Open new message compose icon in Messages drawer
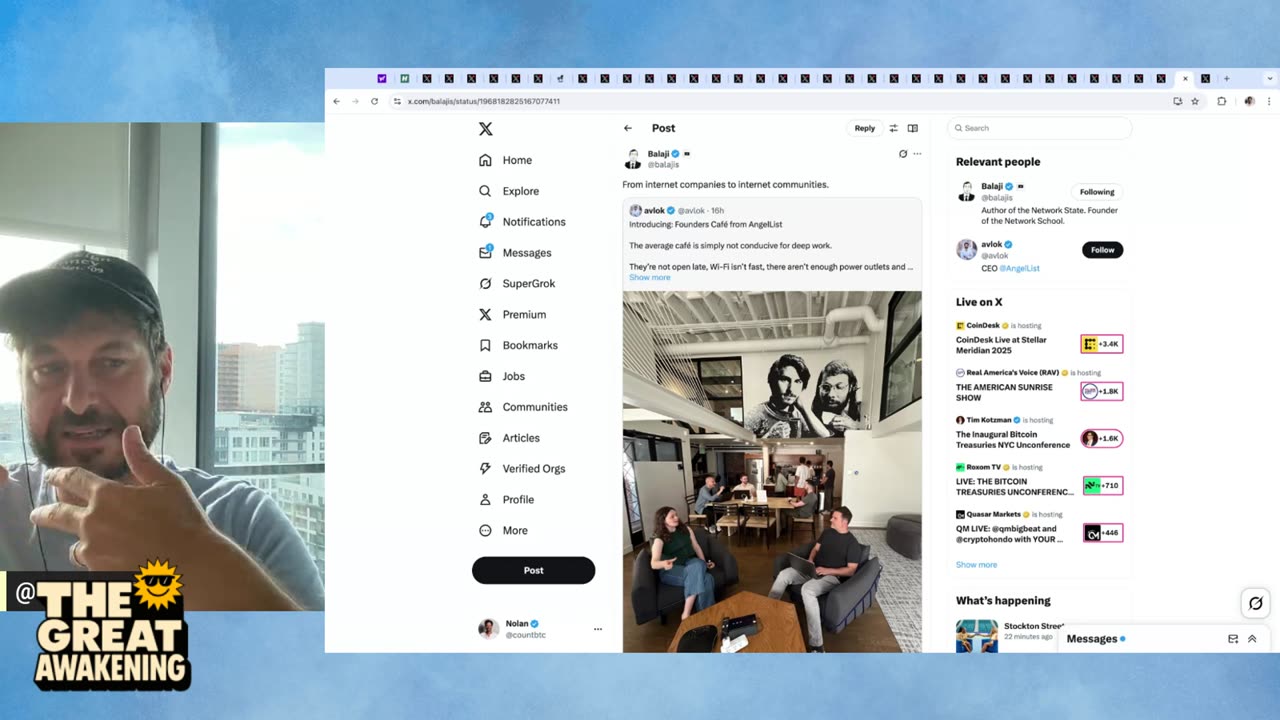This screenshot has width=1280, height=720. pyautogui.click(x=1233, y=639)
